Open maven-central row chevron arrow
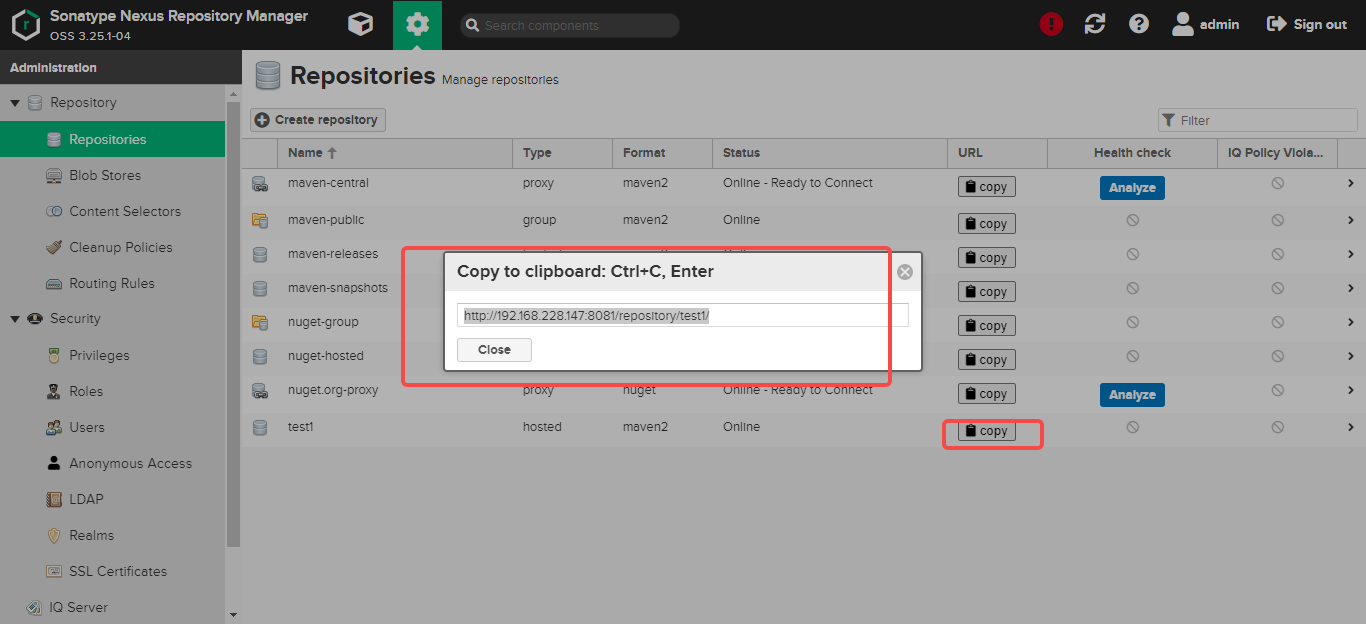Image resolution: width=1366 pixels, height=624 pixels. pyautogui.click(x=1350, y=184)
